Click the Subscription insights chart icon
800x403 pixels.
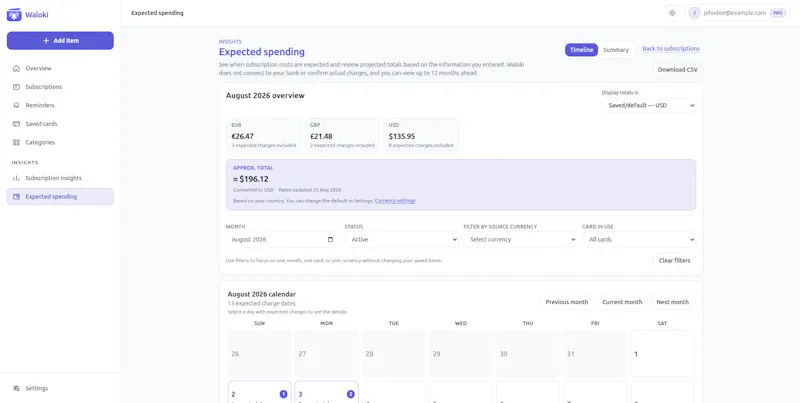point(16,178)
